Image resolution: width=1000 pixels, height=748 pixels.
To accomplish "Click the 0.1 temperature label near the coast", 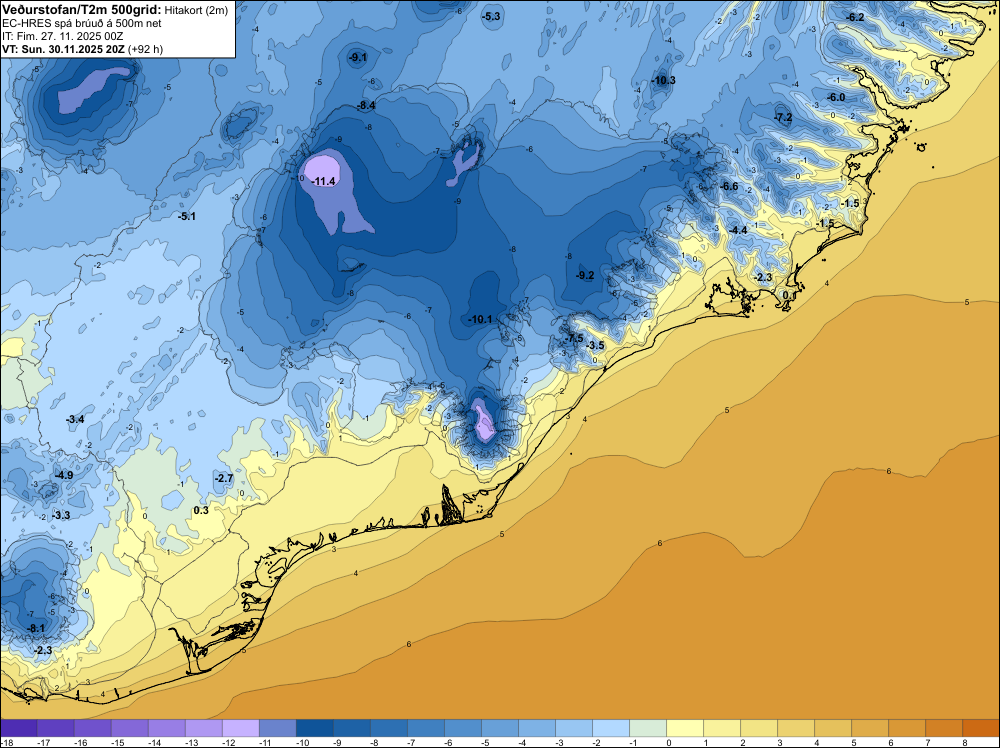I will (x=790, y=295).
